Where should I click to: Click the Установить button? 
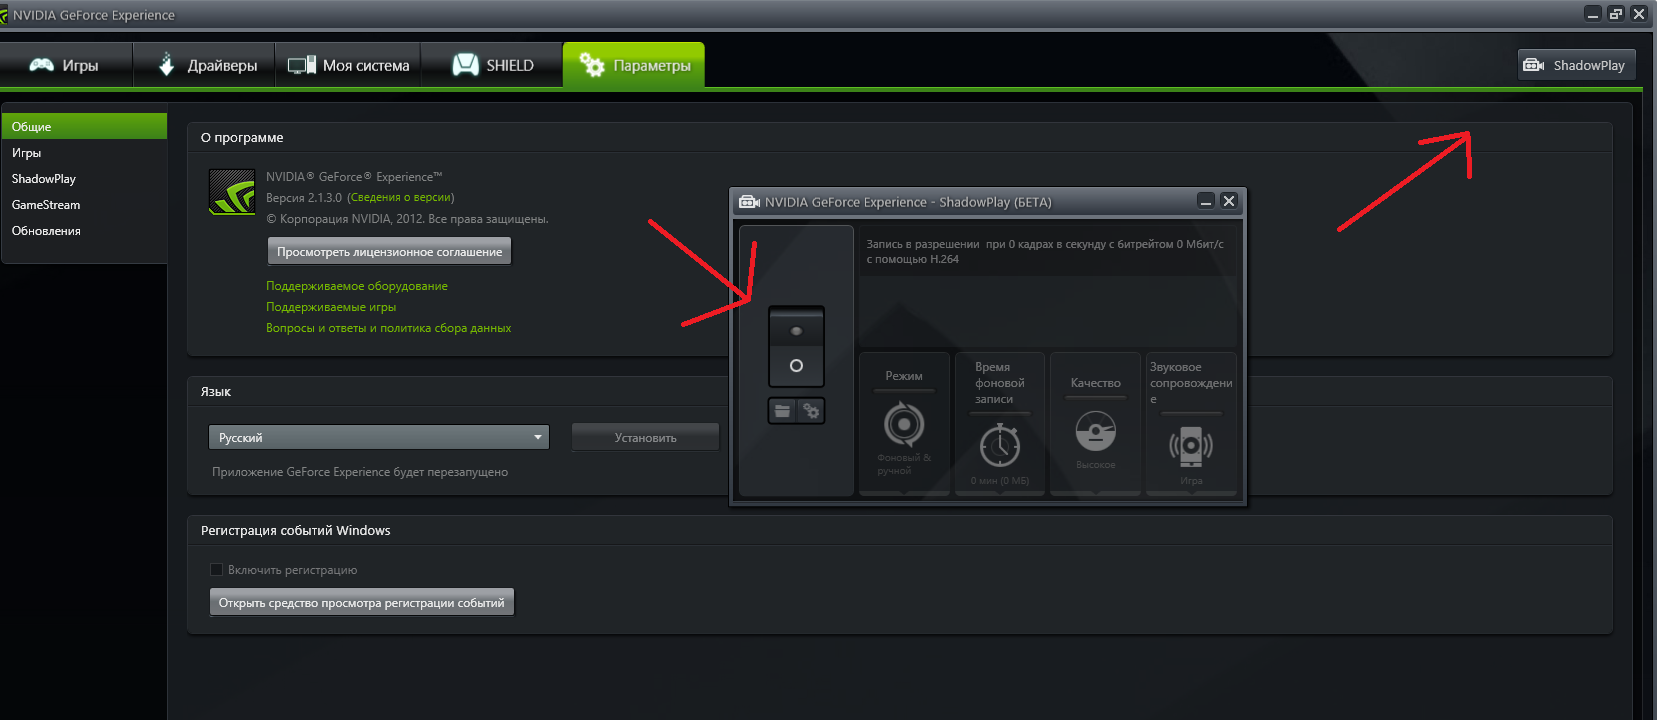point(645,437)
